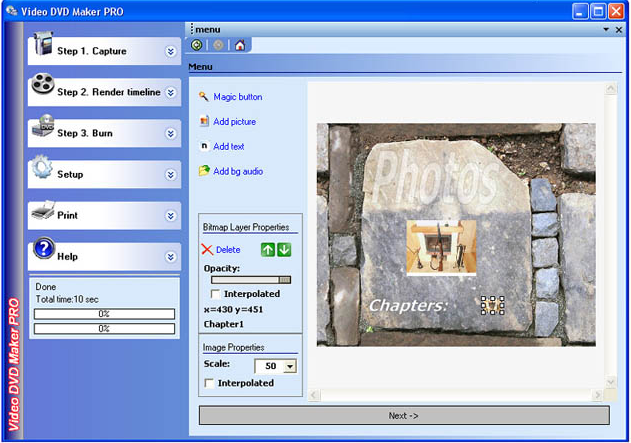Expand Step 3. Burn section
This screenshot has height=443, width=631.
[x=171, y=134]
